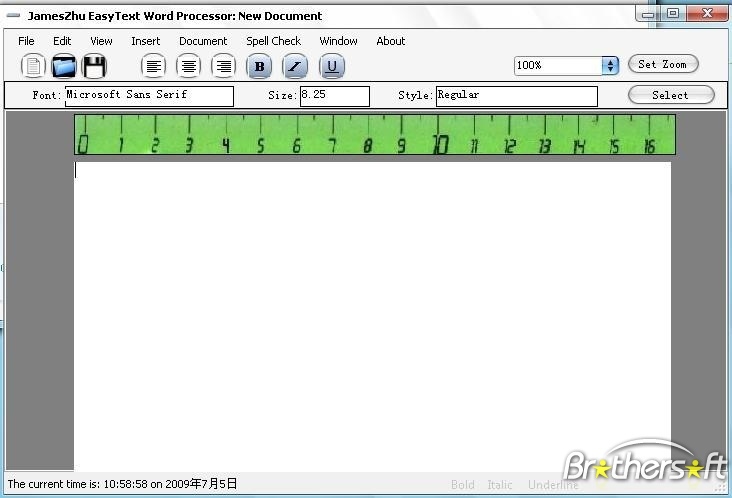732x498 pixels.
Task: Click the Set Zoom button
Action: pos(663,64)
